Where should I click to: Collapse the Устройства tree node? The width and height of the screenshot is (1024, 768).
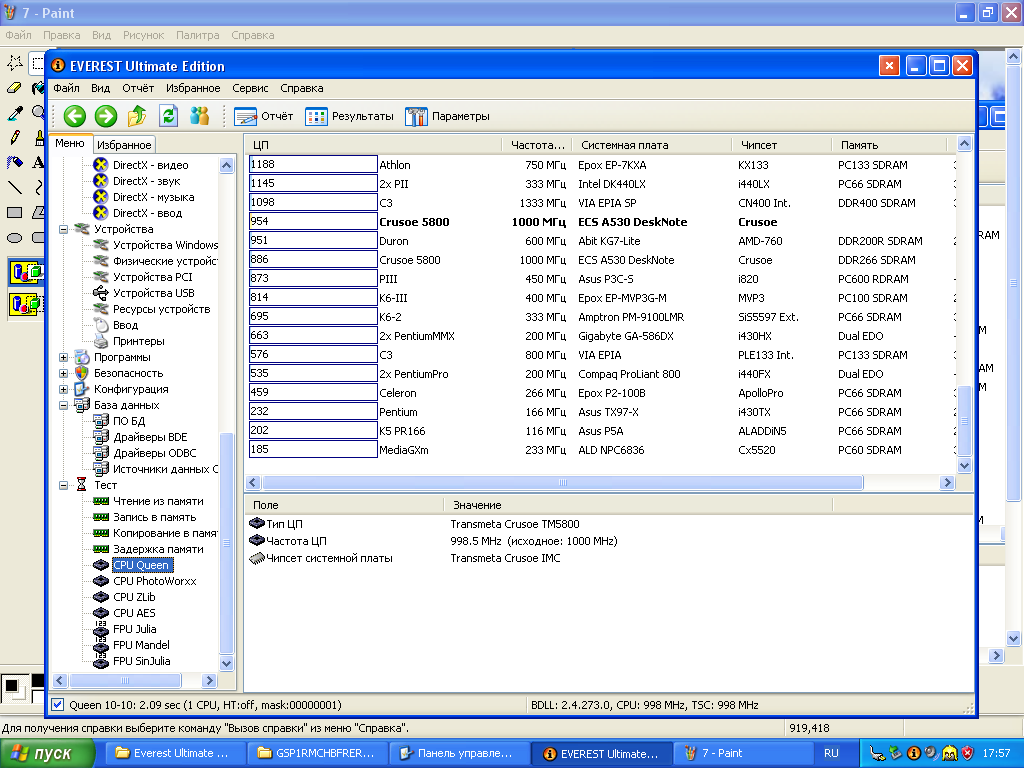63,229
